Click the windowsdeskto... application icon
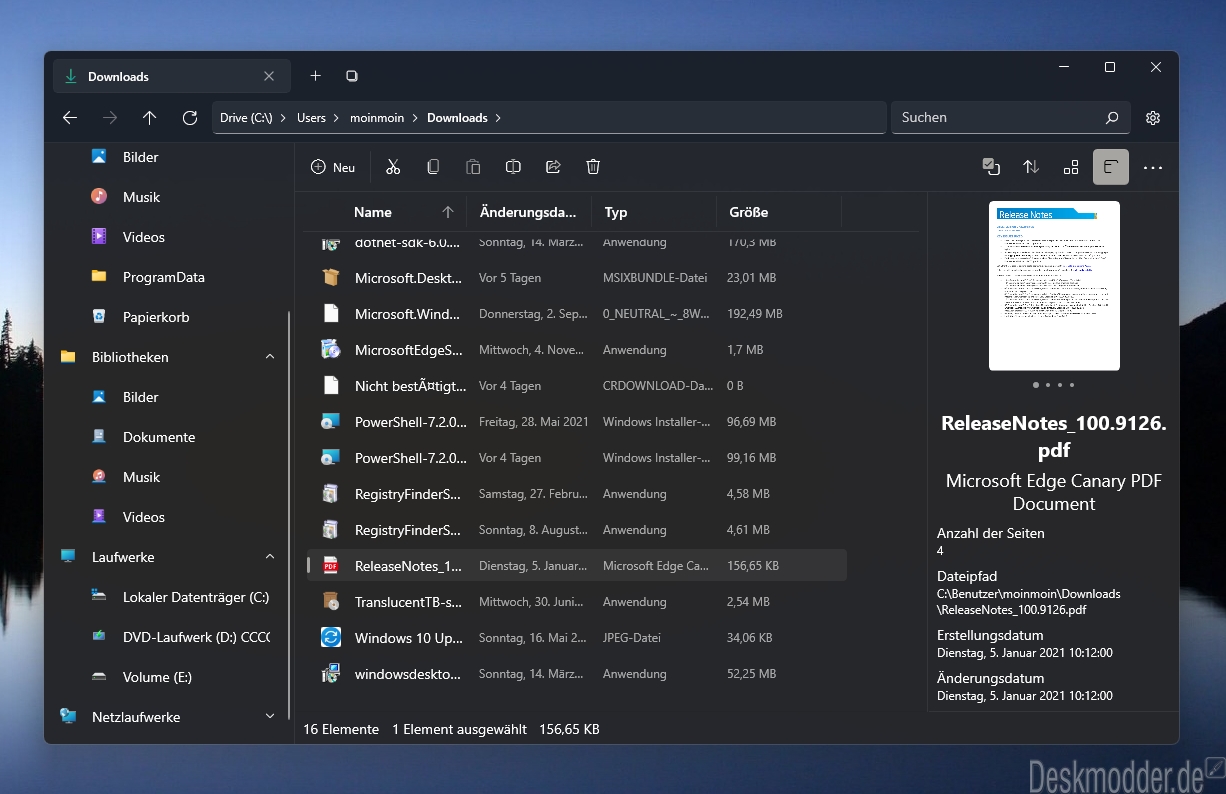 (331, 674)
